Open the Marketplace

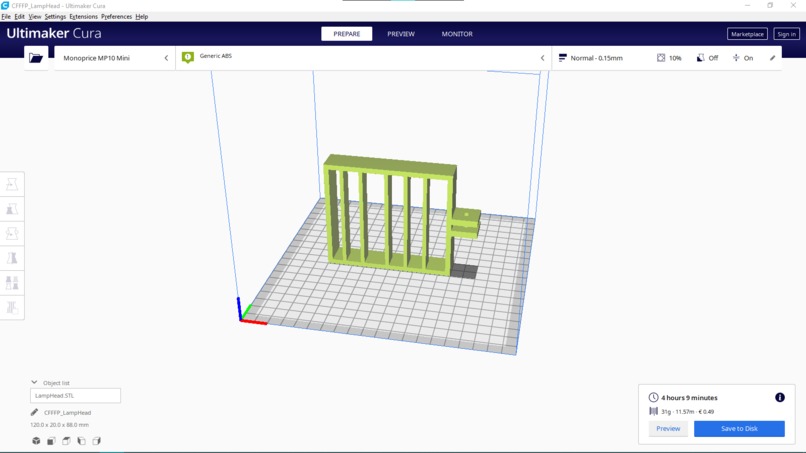click(x=747, y=34)
